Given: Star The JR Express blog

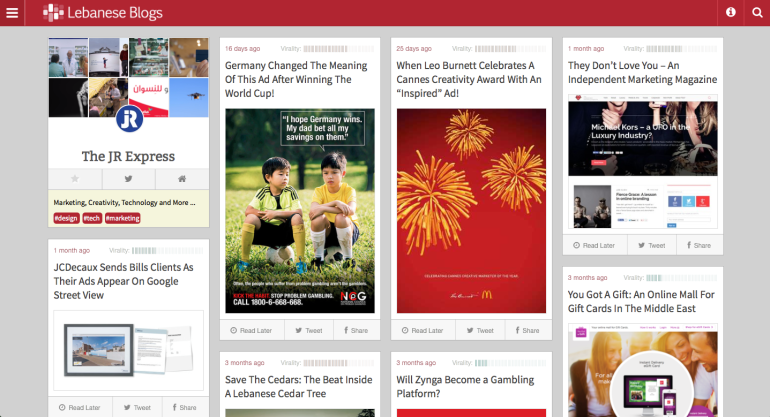Looking at the screenshot, I should click(x=74, y=179).
